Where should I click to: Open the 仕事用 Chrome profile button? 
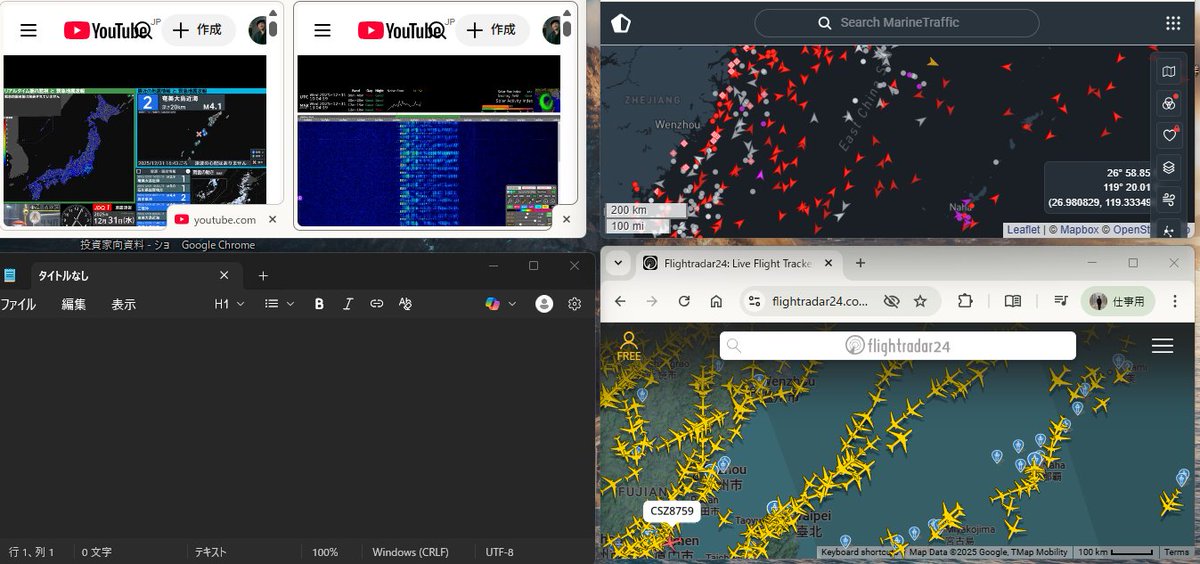1118,301
